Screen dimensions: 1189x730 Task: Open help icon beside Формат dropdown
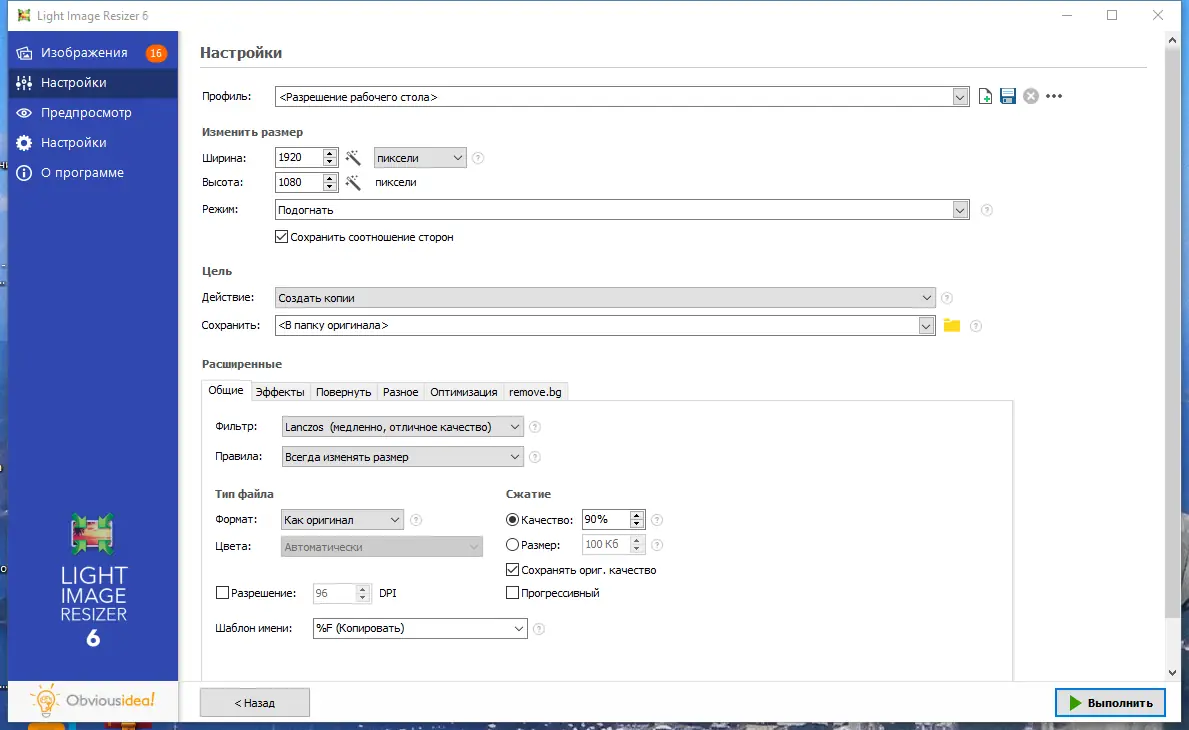(x=416, y=520)
